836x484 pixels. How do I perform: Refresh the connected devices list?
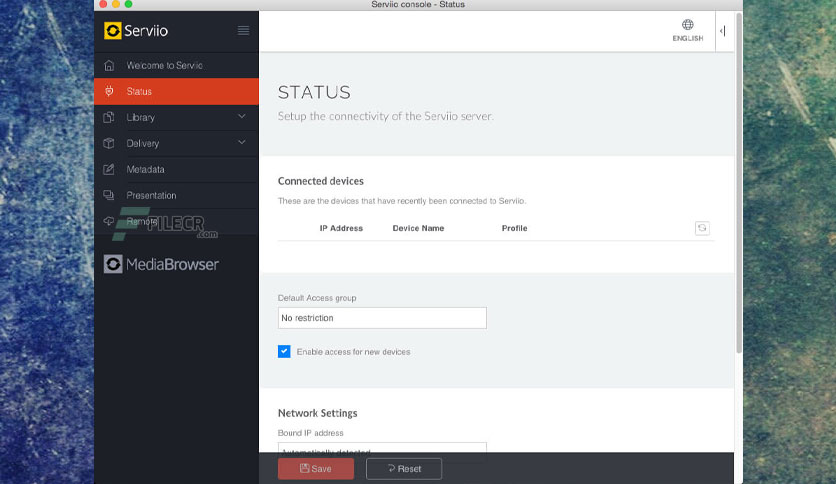702,228
